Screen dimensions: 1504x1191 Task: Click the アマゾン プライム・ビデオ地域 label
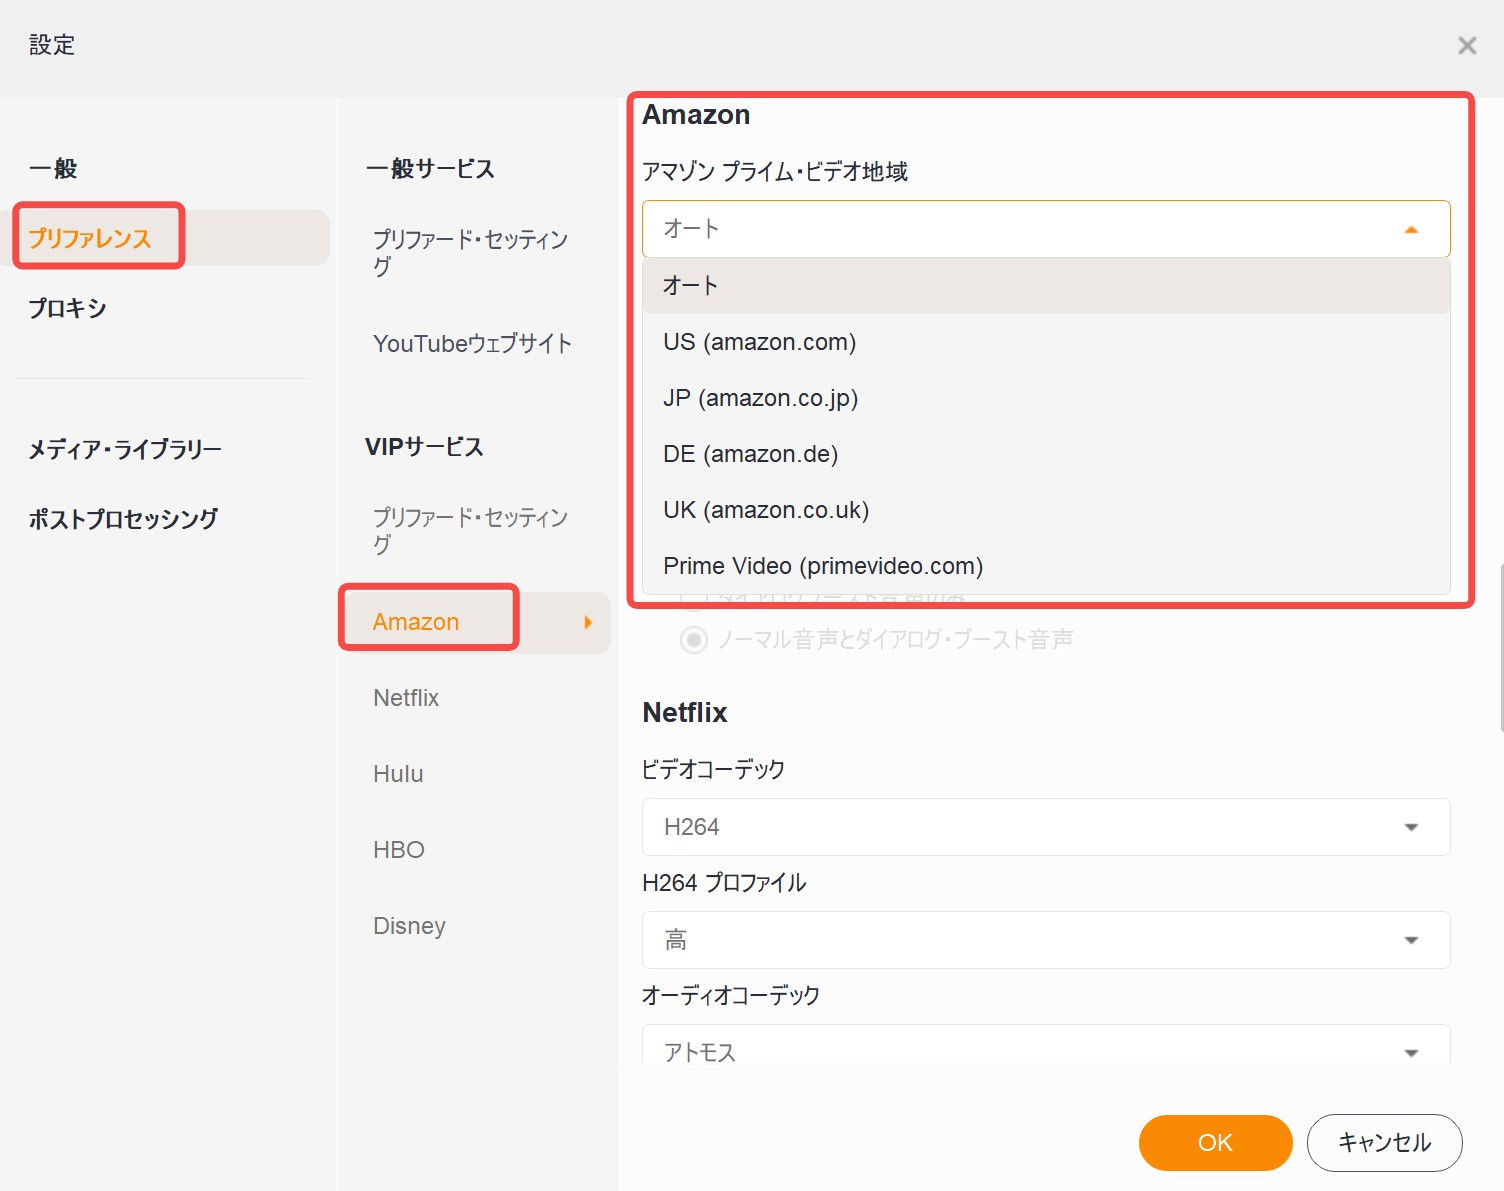pyautogui.click(x=775, y=172)
